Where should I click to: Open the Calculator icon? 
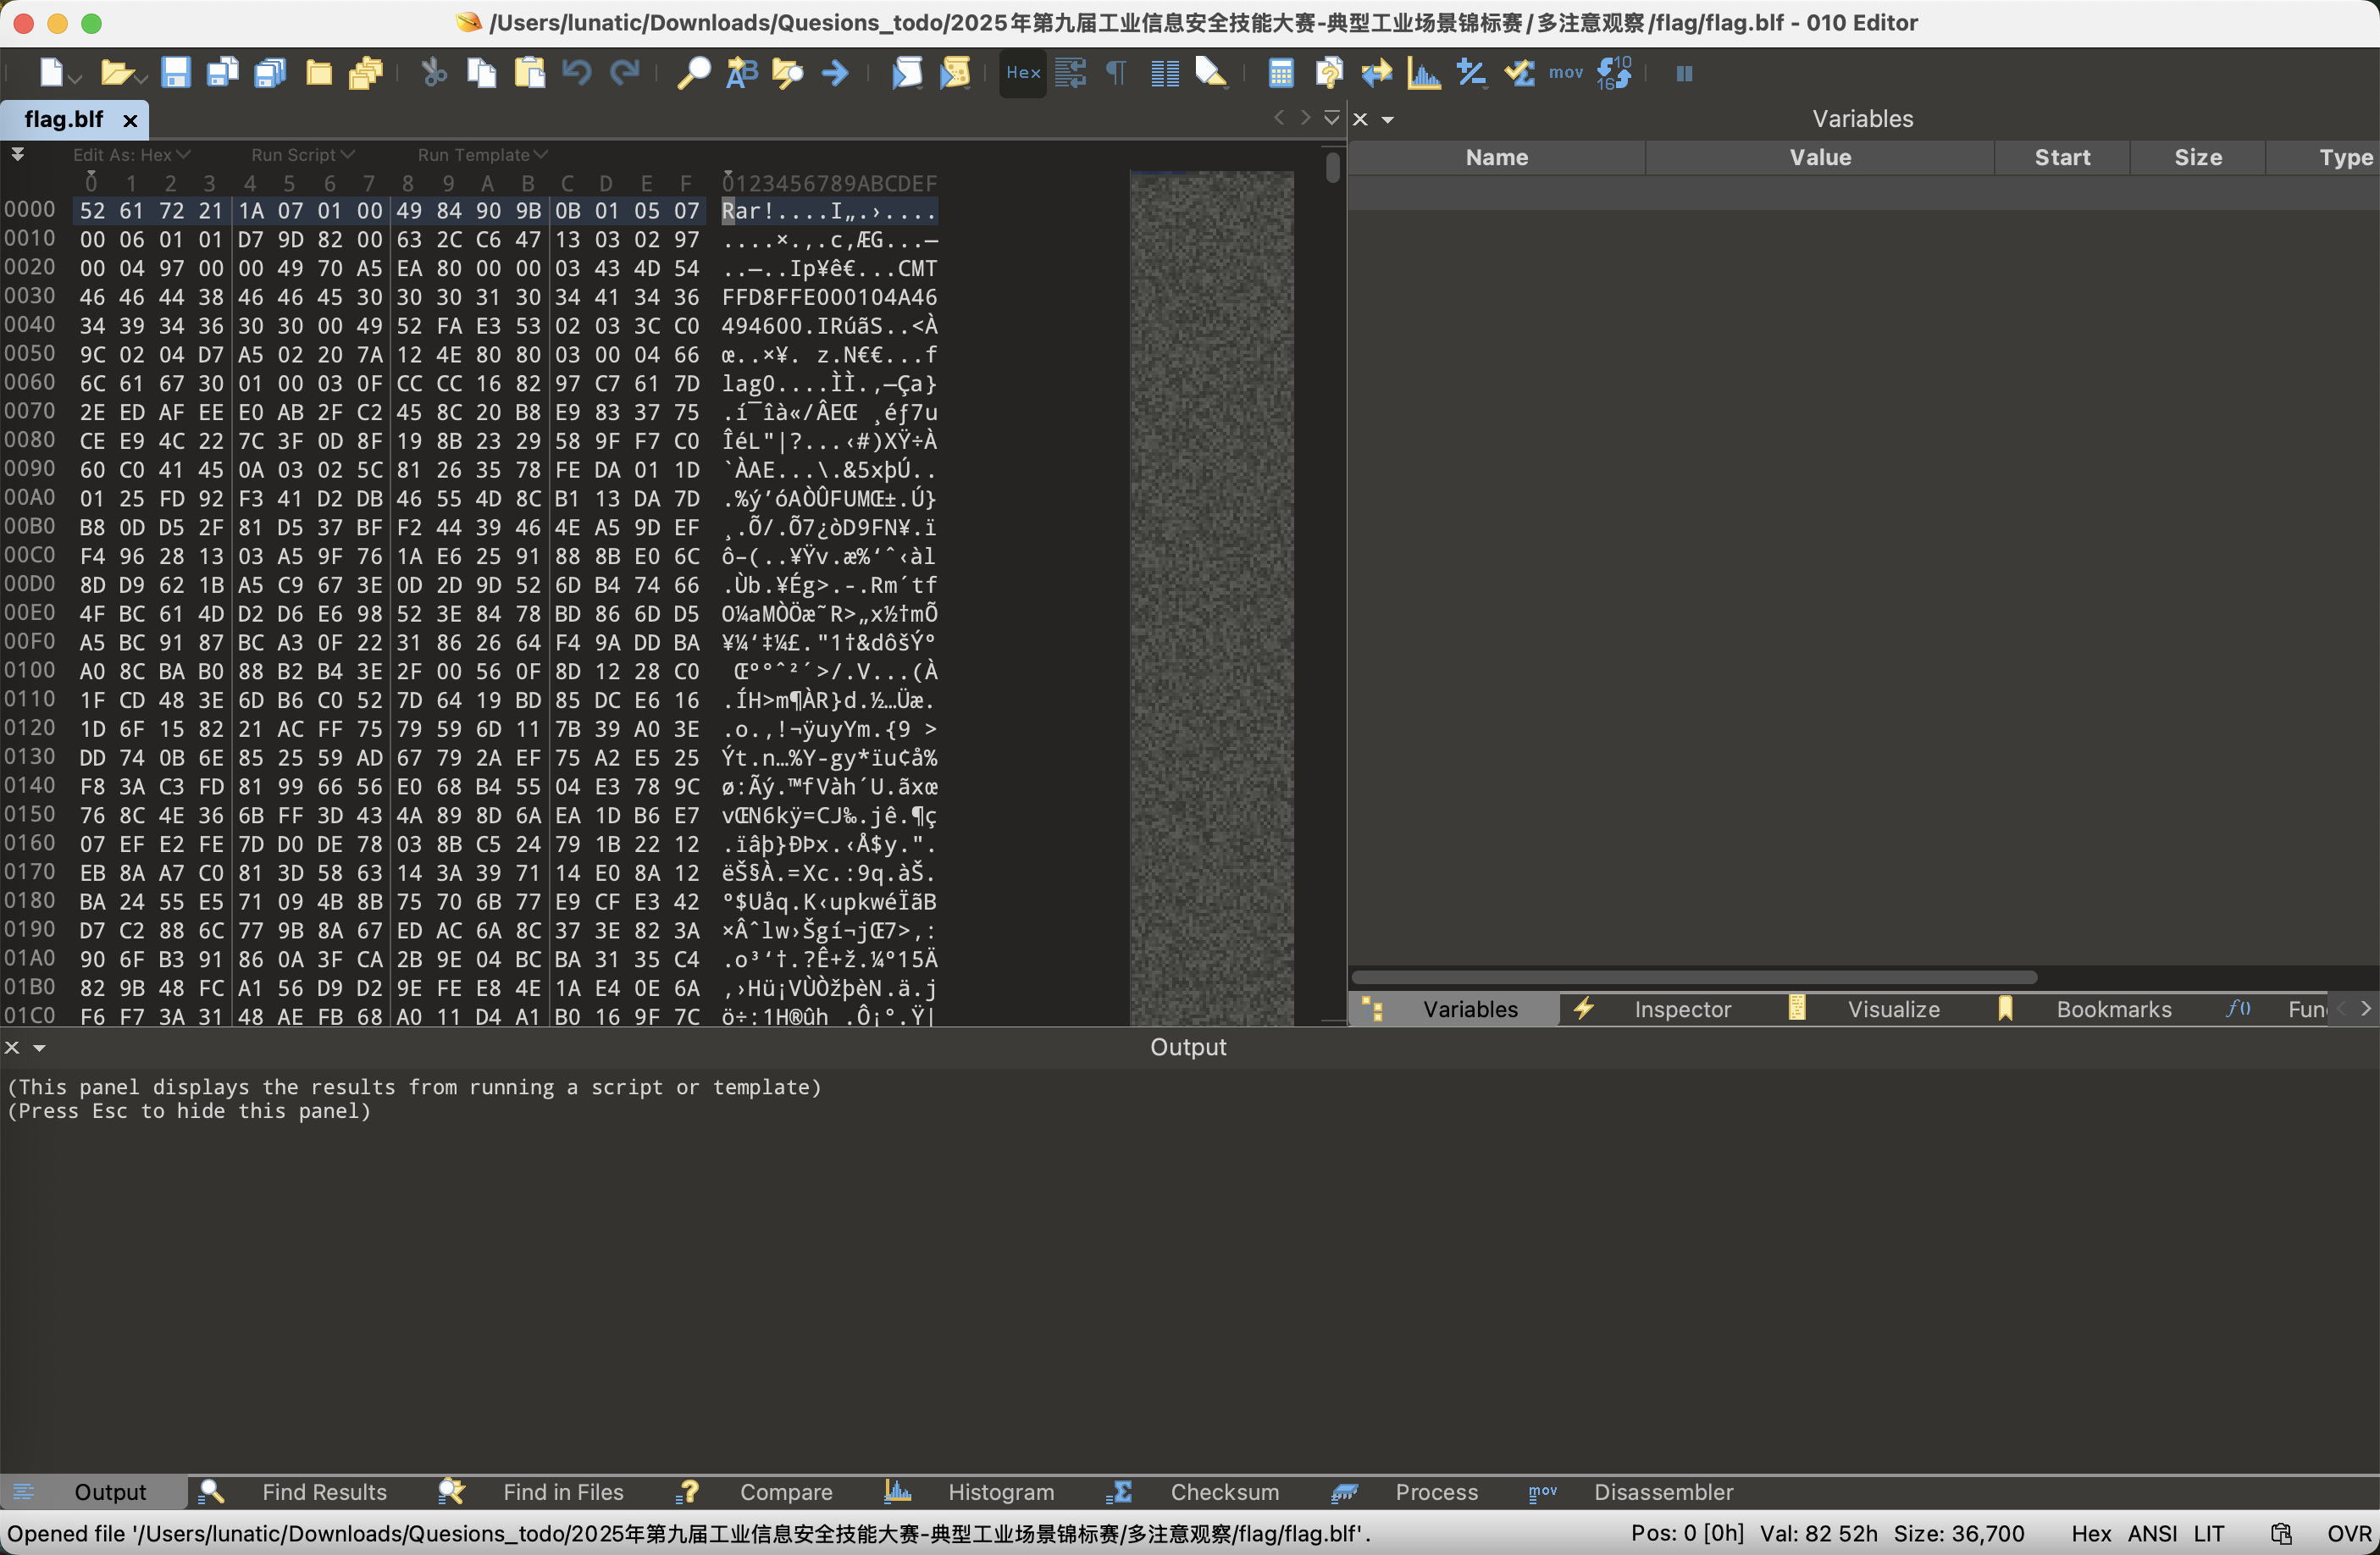1281,72
